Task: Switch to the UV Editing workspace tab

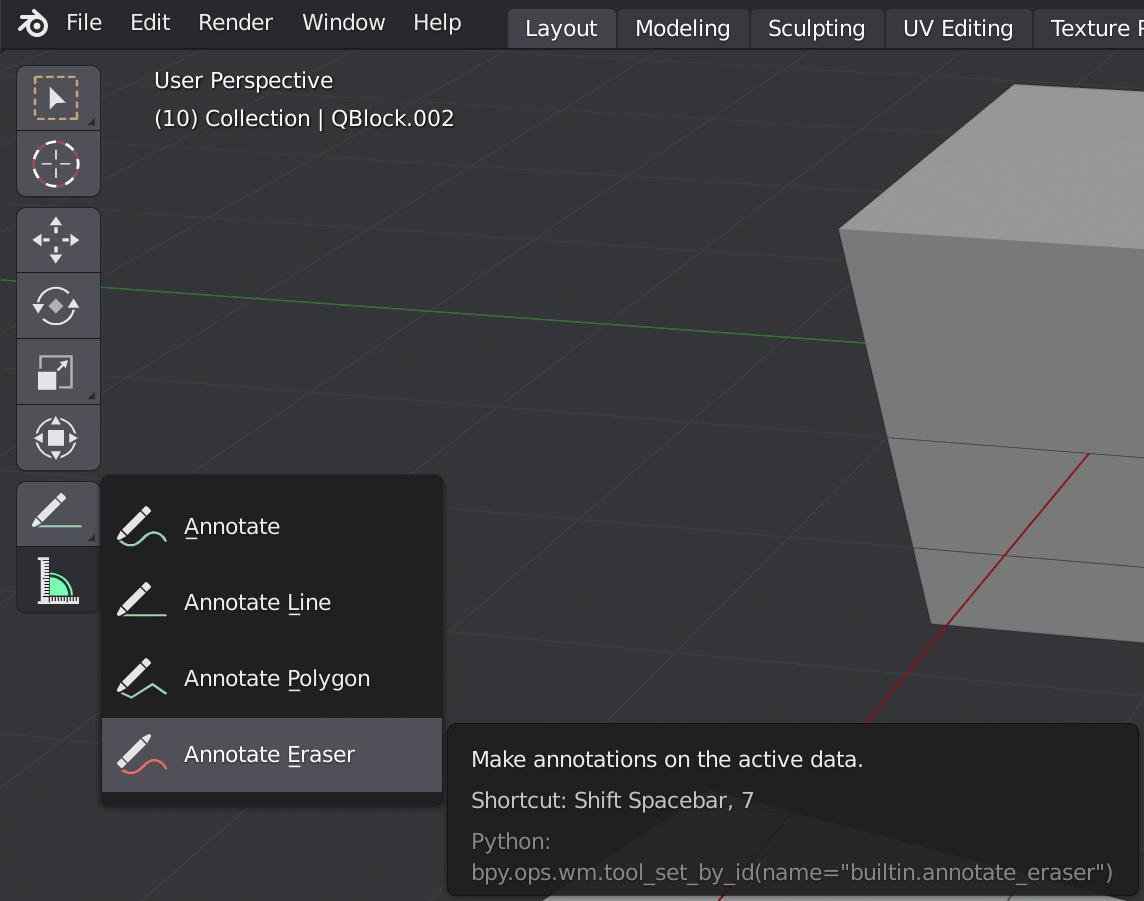Action: point(957,28)
